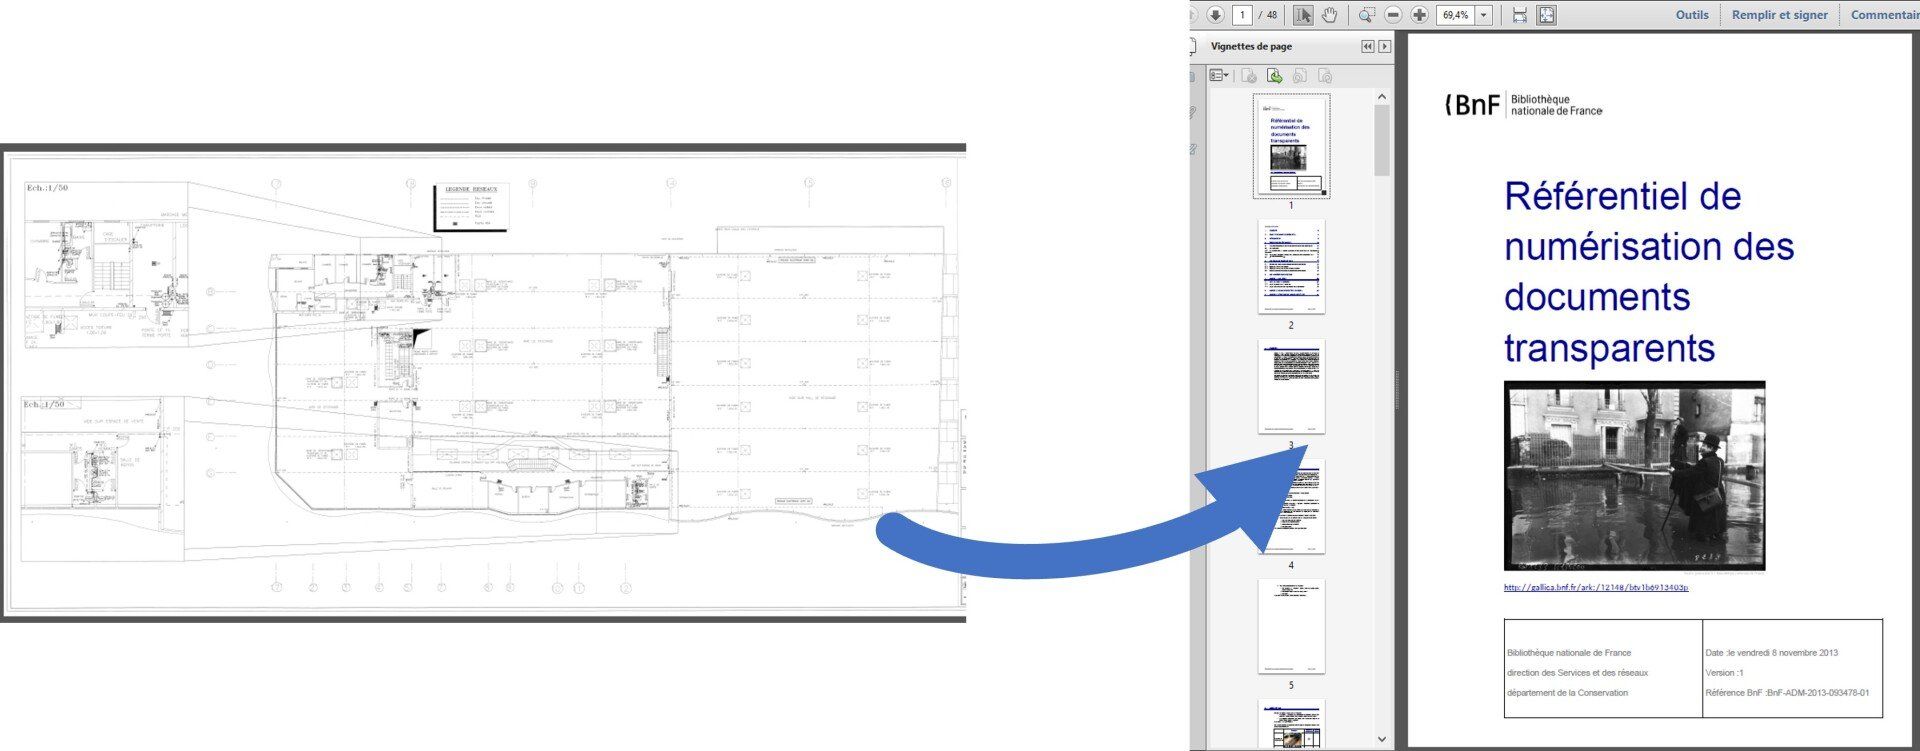Collapse the Vignettes de page panel

(x=1367, y=47)
